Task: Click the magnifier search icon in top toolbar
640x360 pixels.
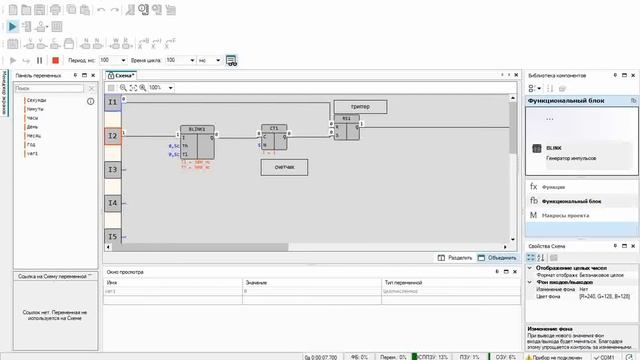Action: click(143, 9)
